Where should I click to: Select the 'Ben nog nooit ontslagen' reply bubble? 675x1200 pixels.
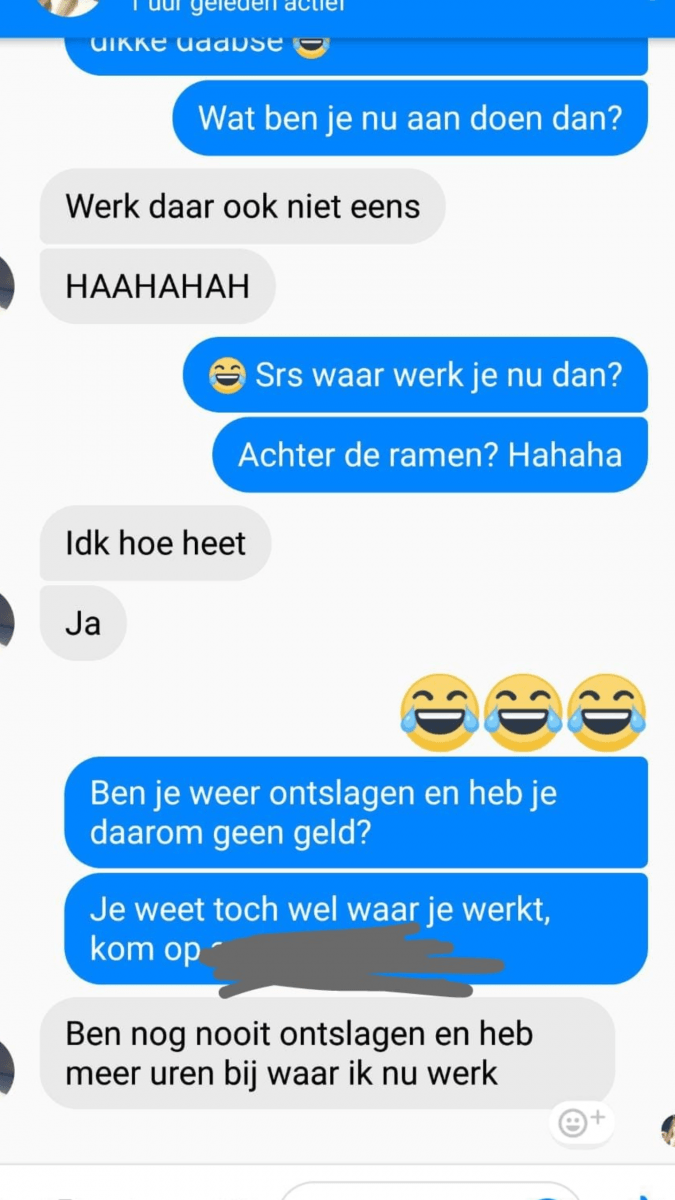[x=327, y=1052]
